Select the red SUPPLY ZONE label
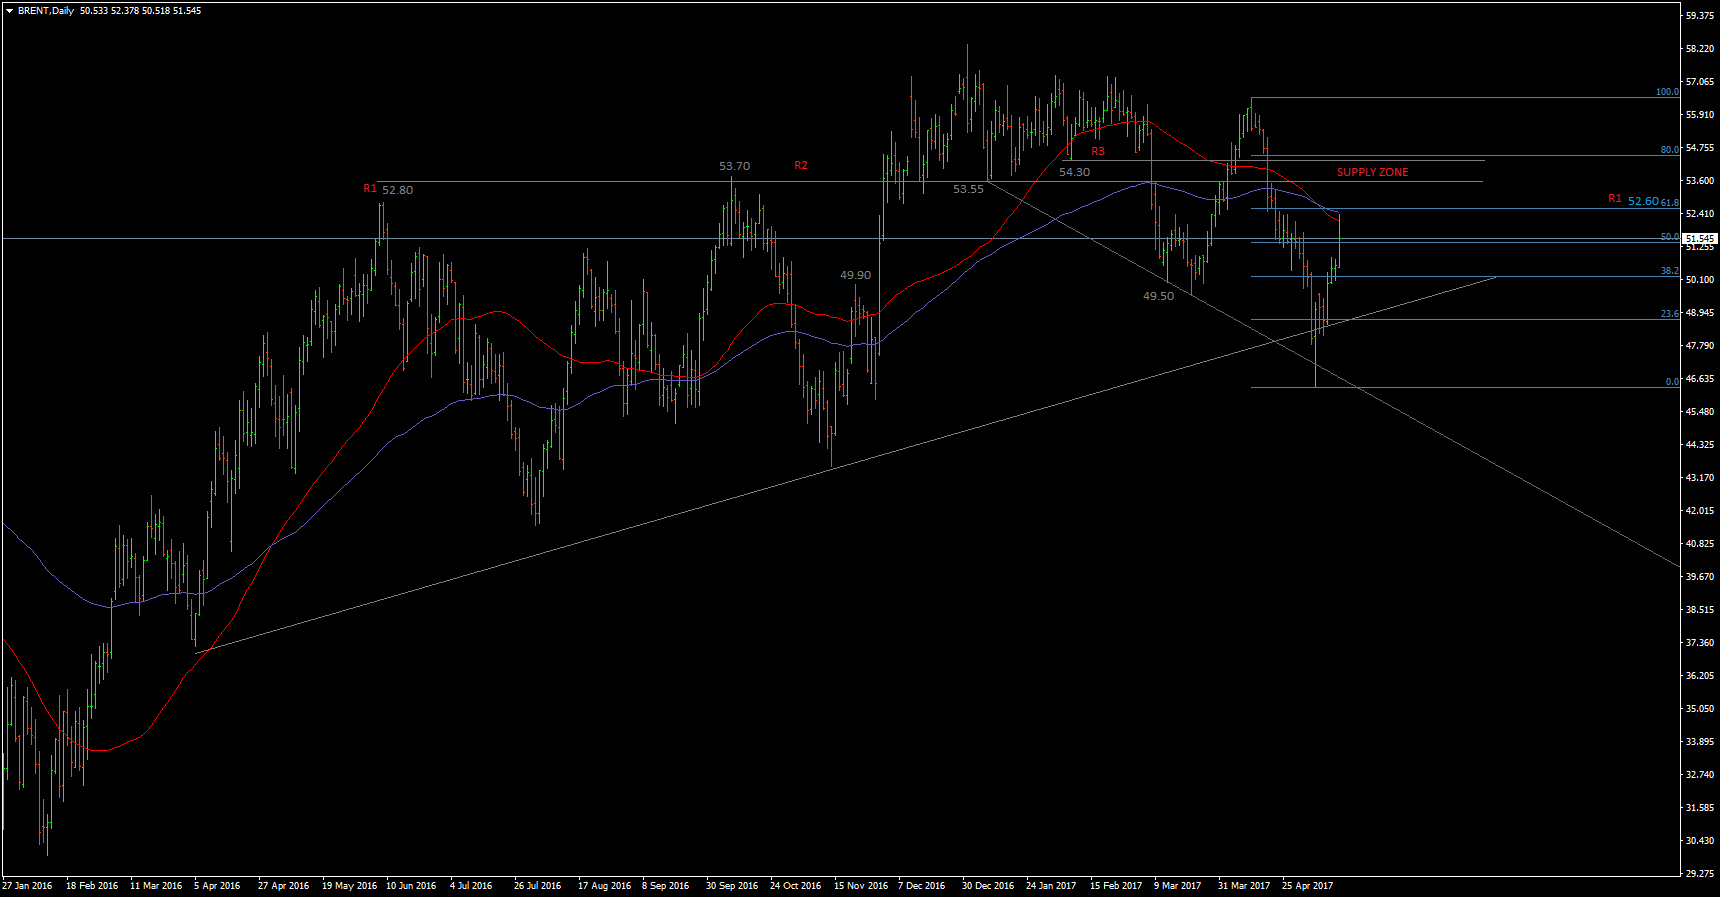Screen dimensions: 1720x897 pyautogui.click(x=1372, y=172)
